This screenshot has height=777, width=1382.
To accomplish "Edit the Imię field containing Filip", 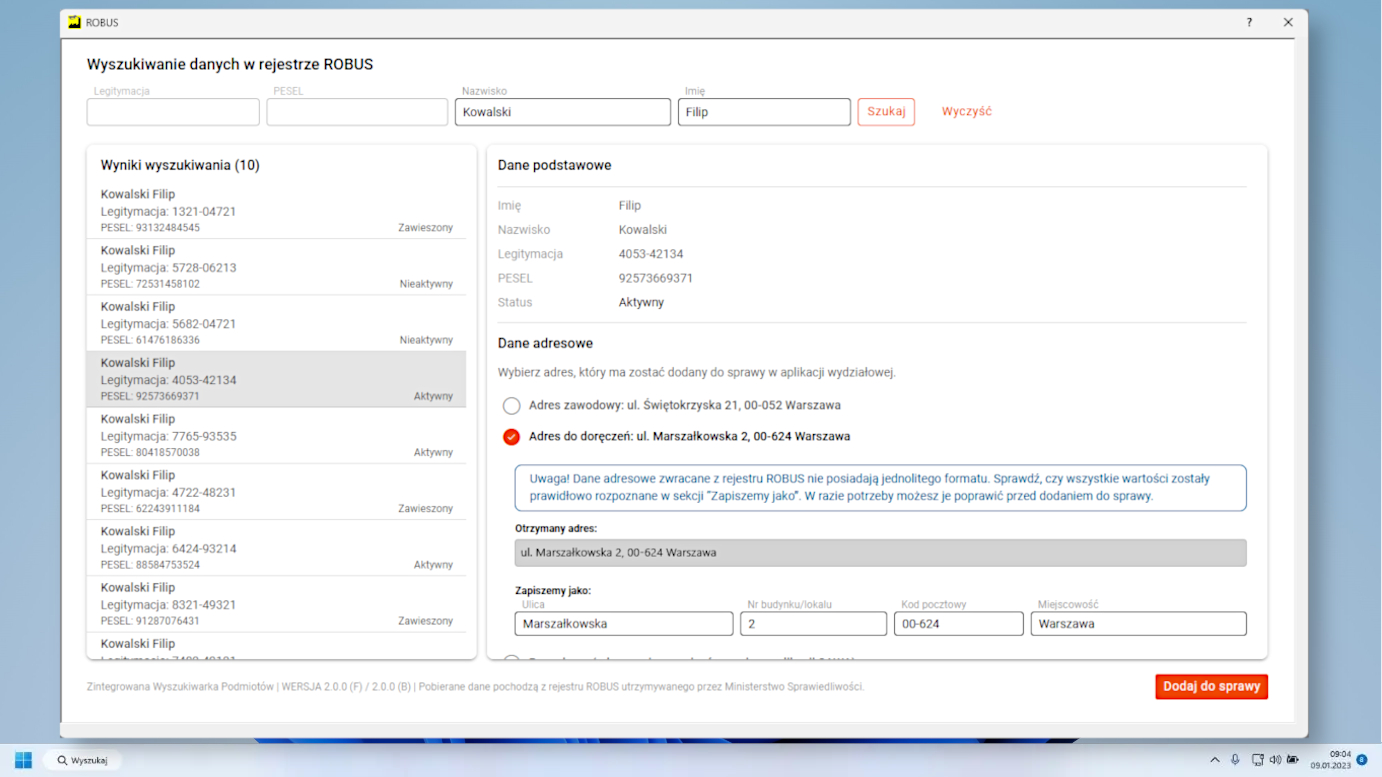I will (764, 112).
